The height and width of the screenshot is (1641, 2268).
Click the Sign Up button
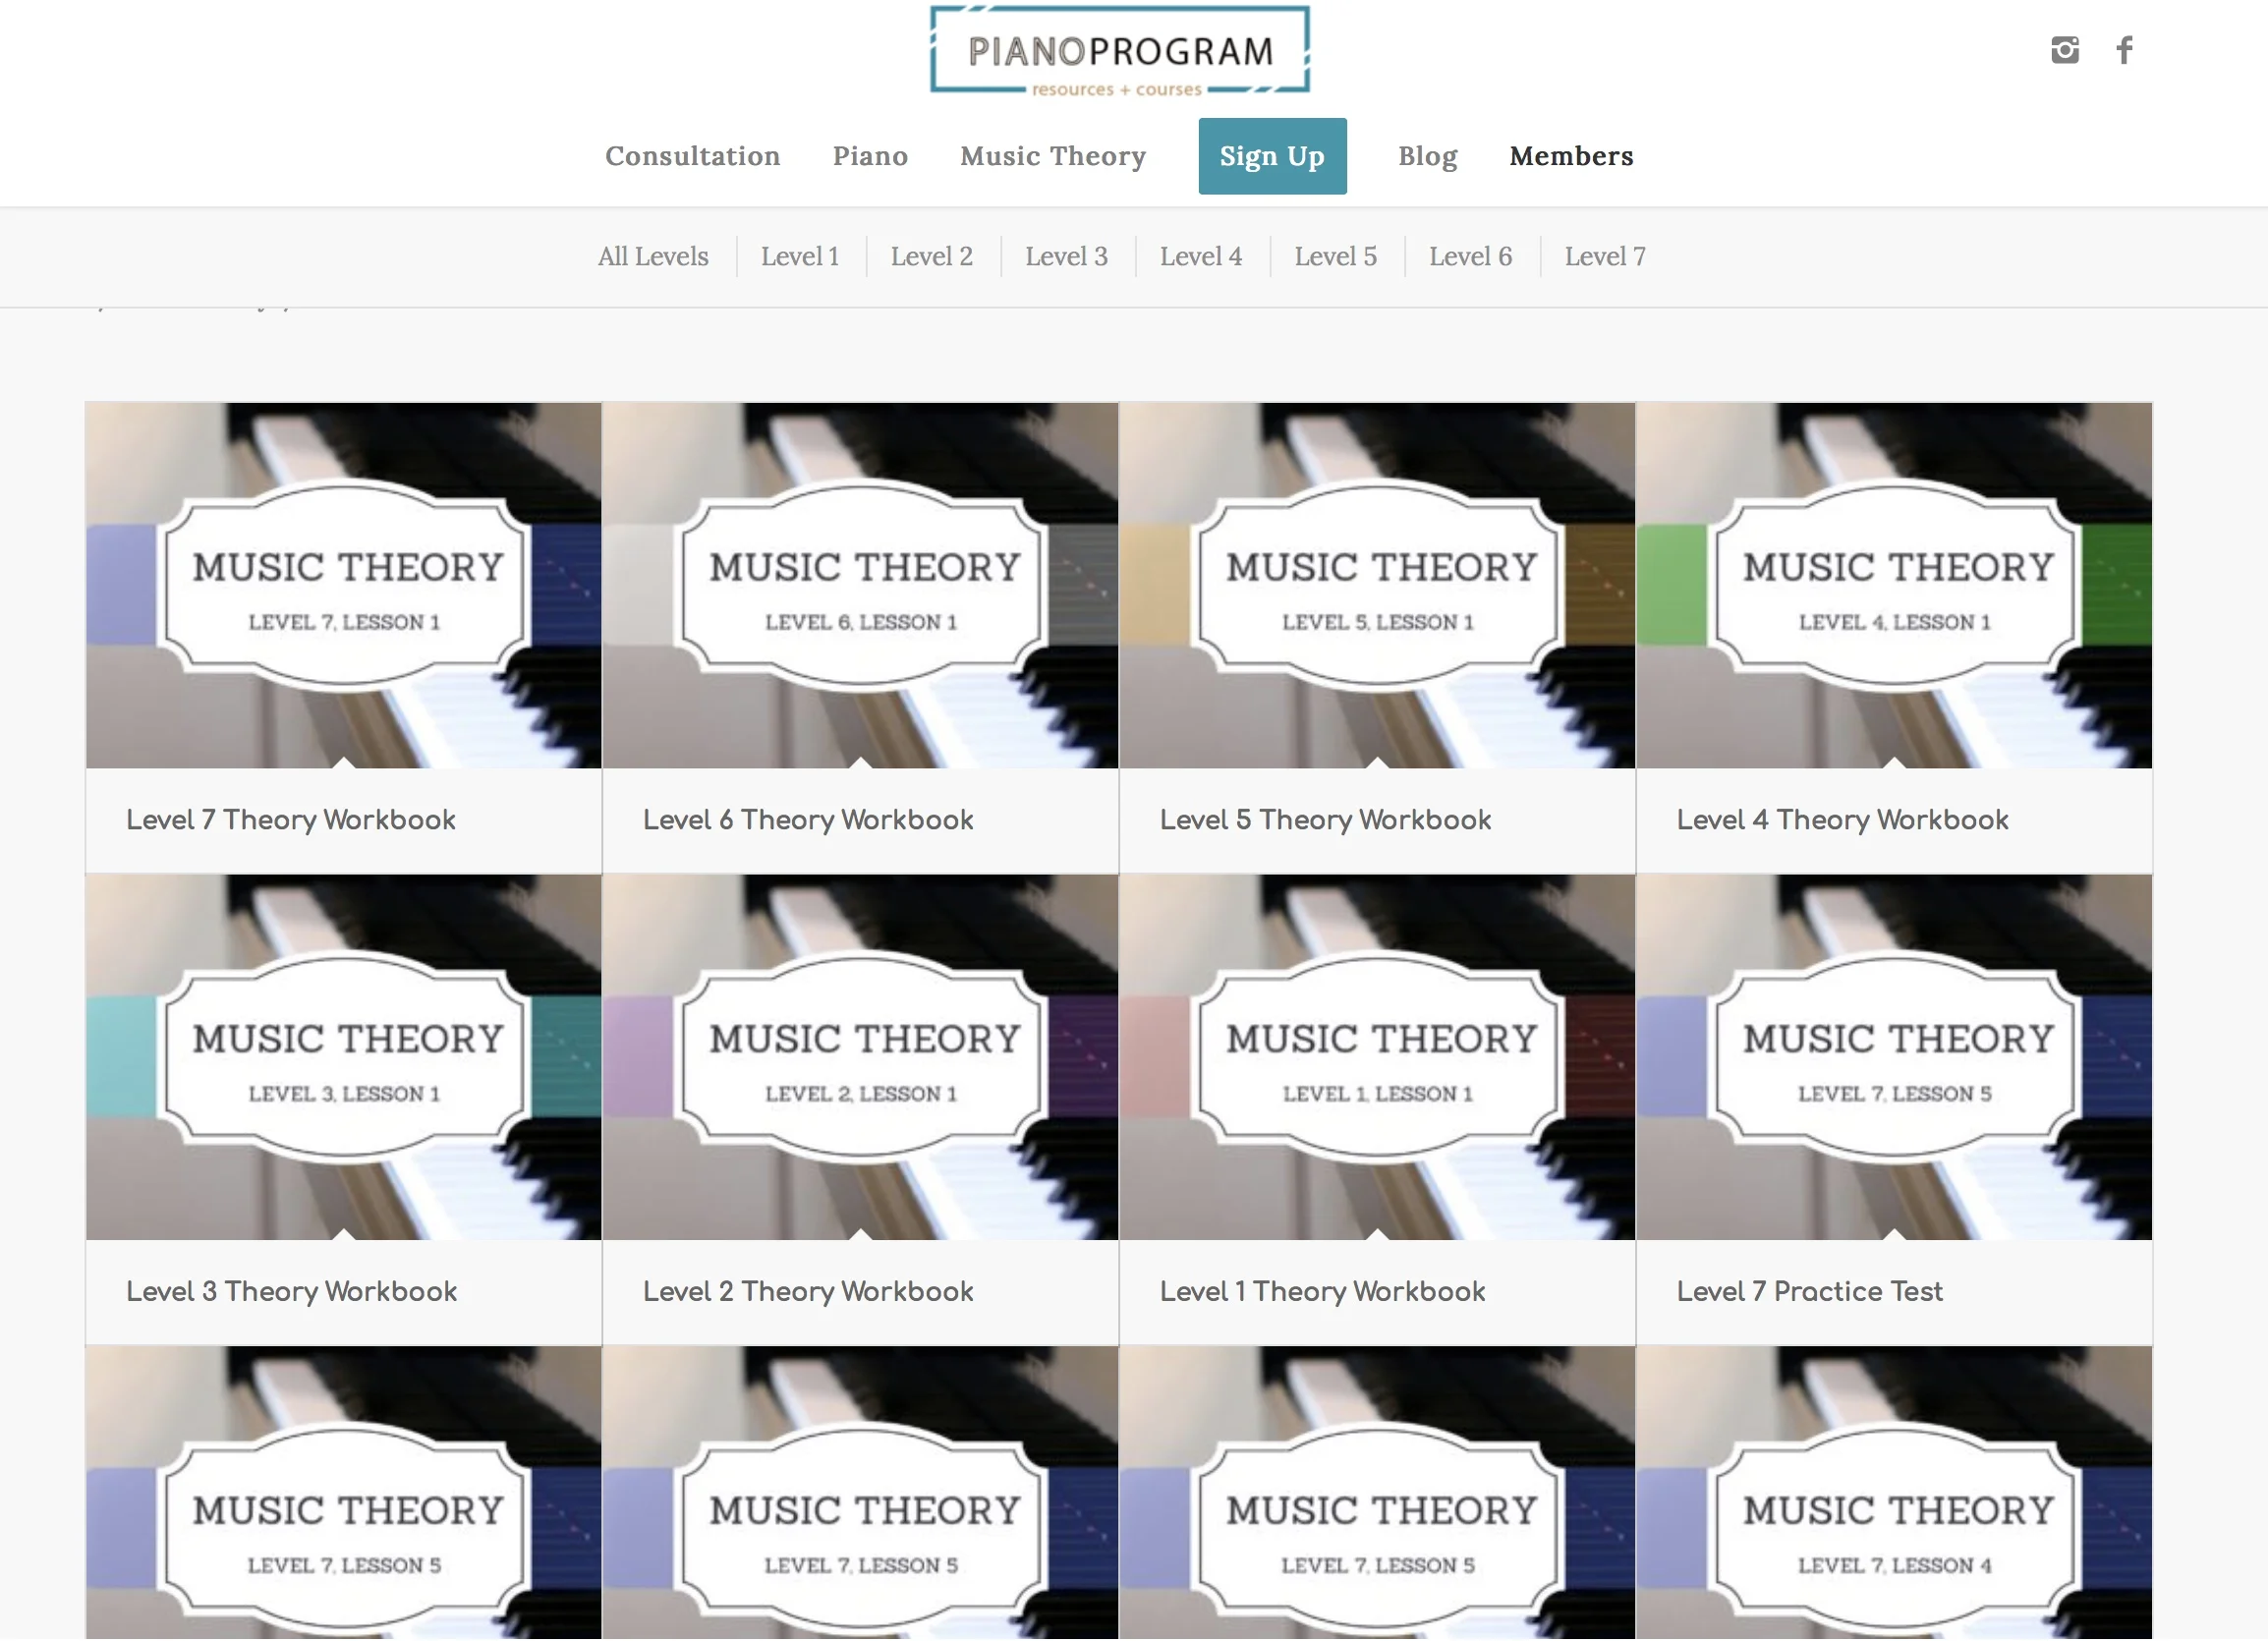tap(1272, 157)
